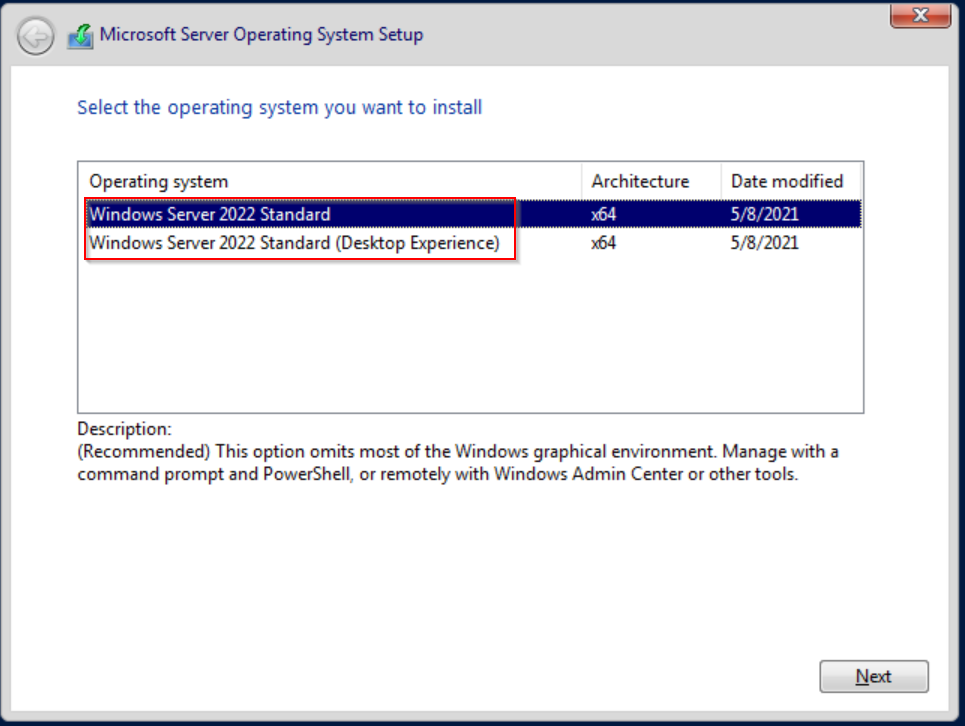
Task: Click x64 in the highlighted Standard row
Action: coord(604,214)
